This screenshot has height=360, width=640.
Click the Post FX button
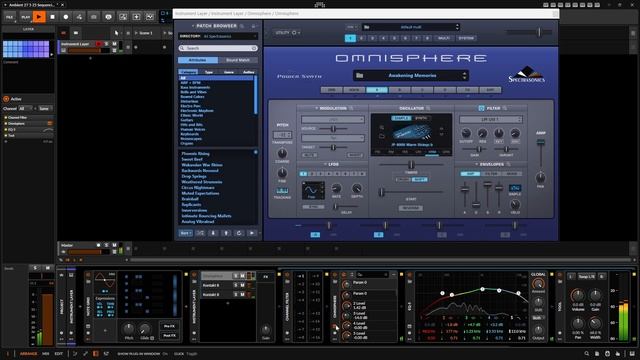tap(169, 336)
